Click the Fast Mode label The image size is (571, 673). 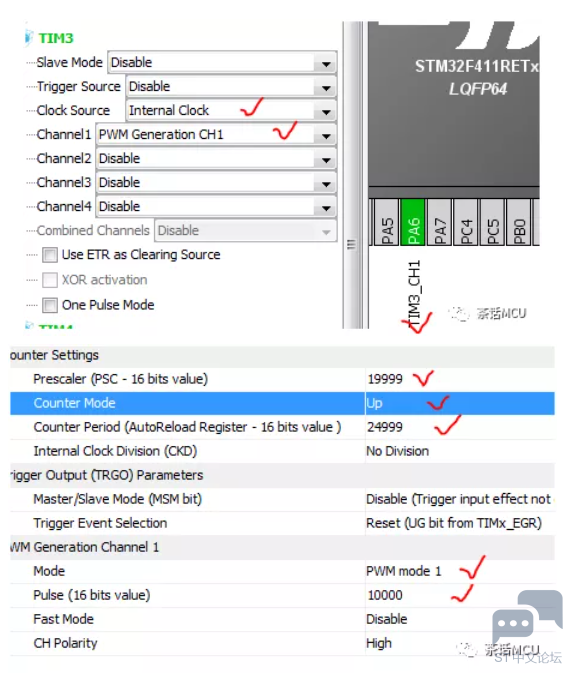point(64,619)
